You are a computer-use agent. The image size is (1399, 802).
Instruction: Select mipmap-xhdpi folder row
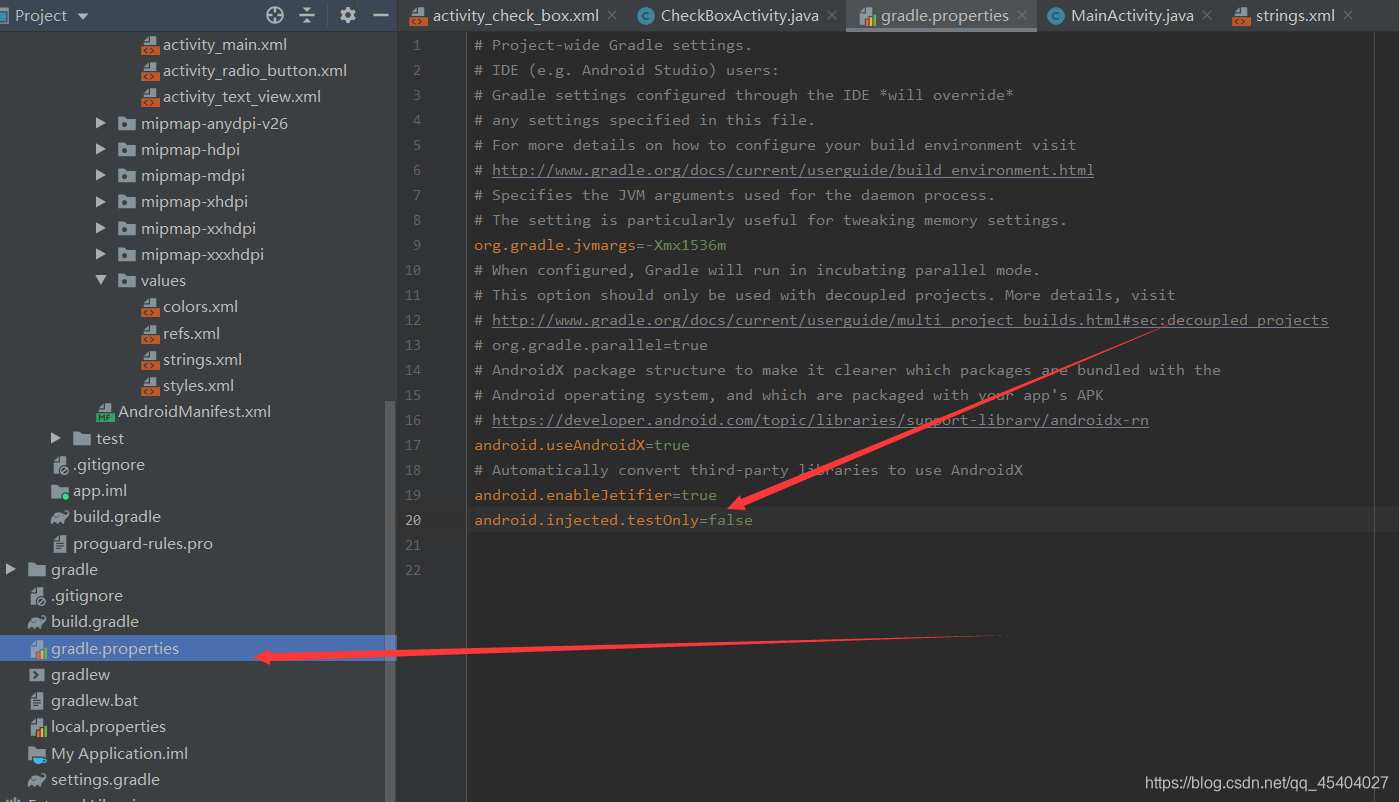tap(194, 201)
